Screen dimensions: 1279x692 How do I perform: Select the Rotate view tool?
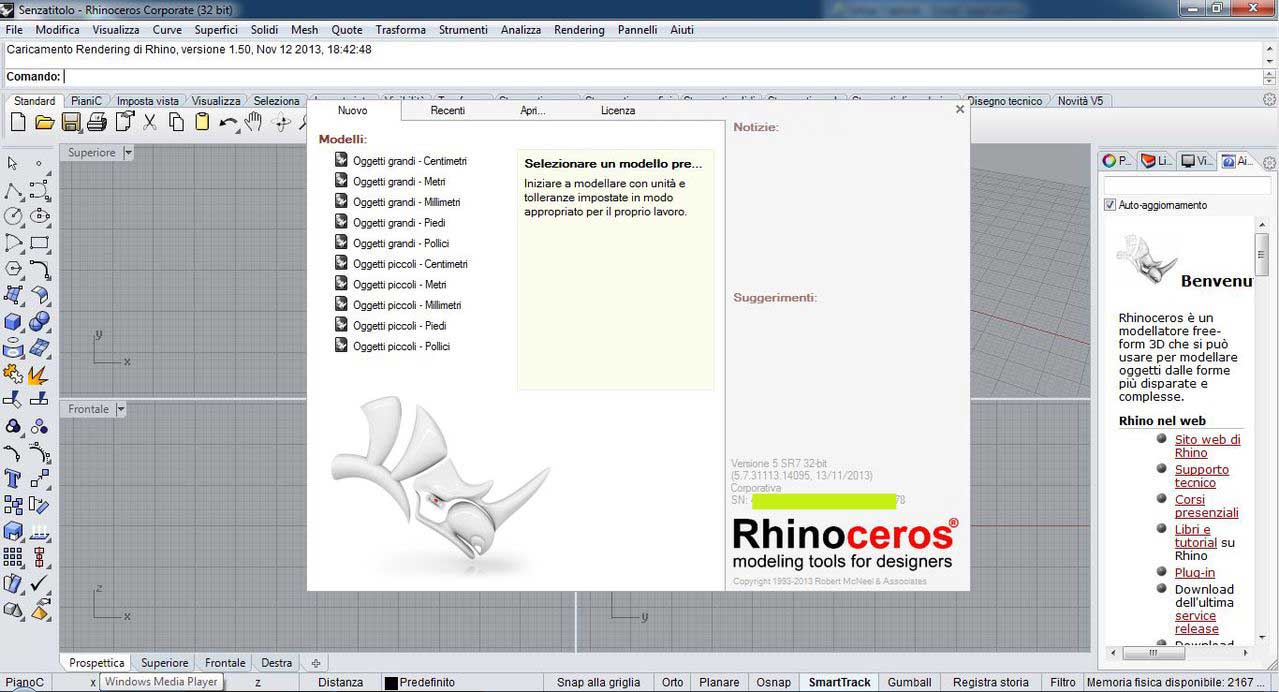pos(281,122)
